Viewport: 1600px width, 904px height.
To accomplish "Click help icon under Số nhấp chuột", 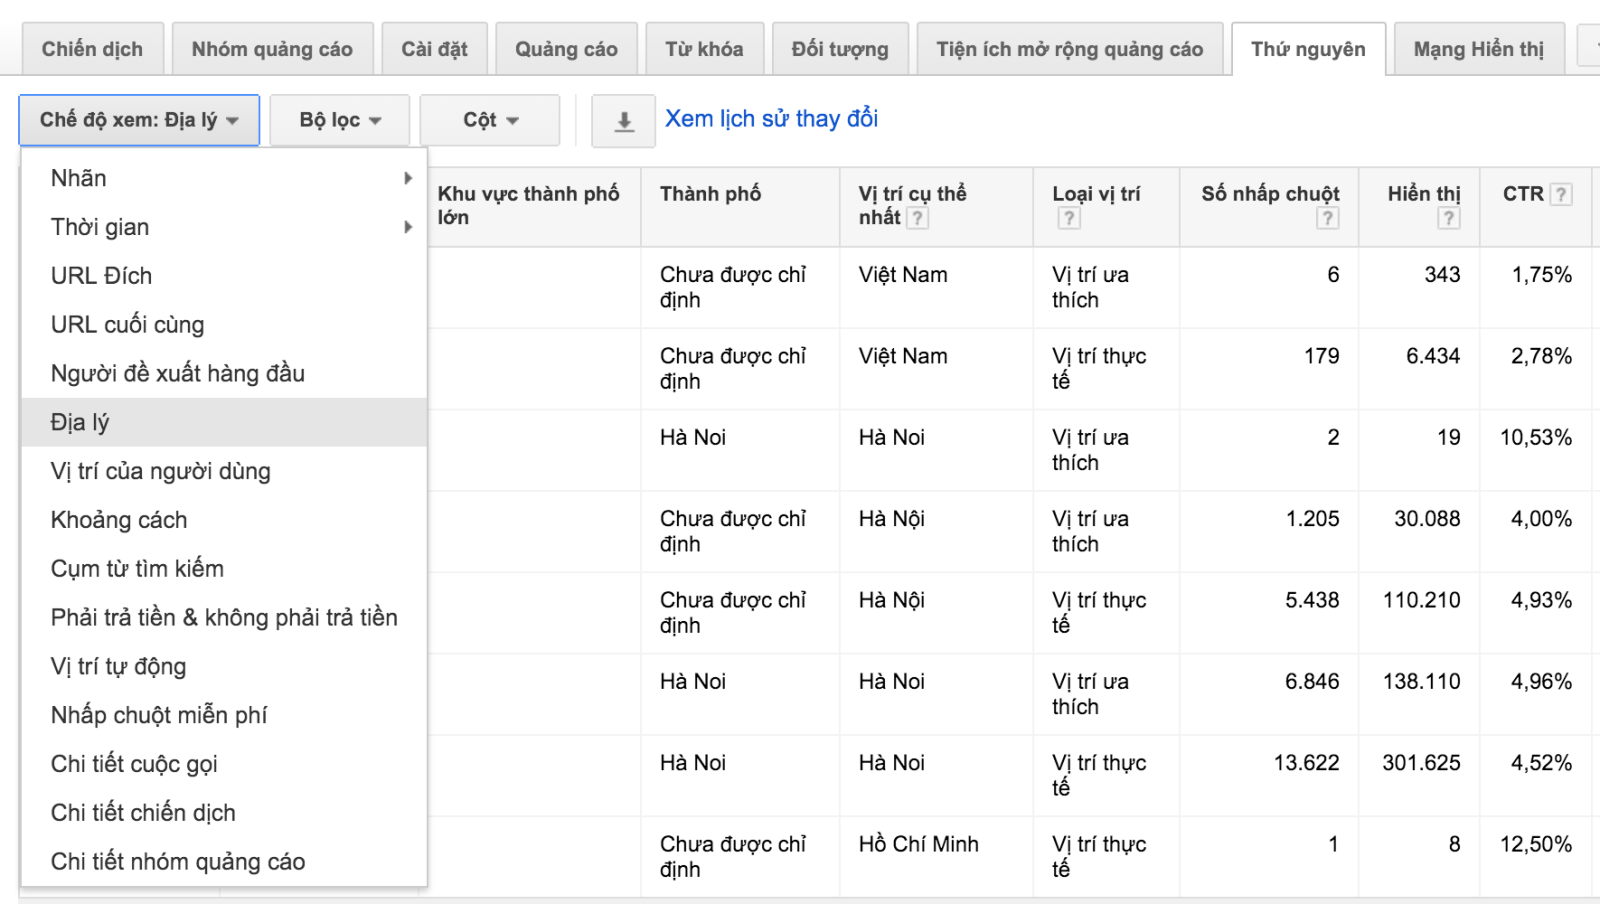I will click(1327, 218).
